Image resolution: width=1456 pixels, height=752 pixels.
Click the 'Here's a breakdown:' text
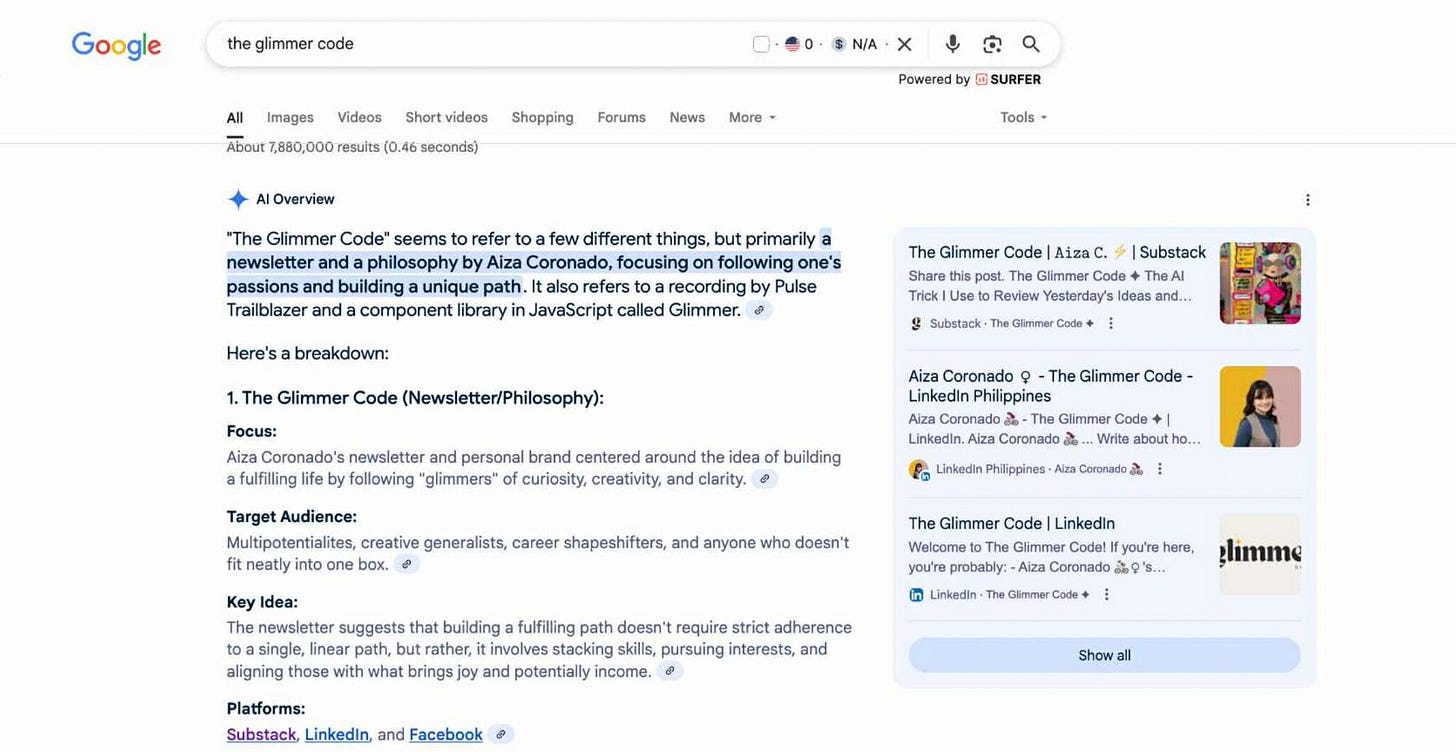[x=307, y=353]
